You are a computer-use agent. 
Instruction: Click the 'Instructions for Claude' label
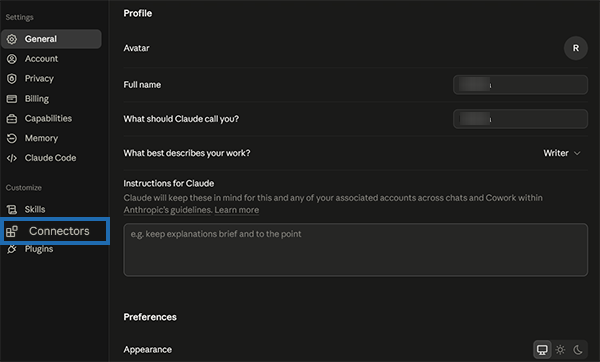click(169, 184)
